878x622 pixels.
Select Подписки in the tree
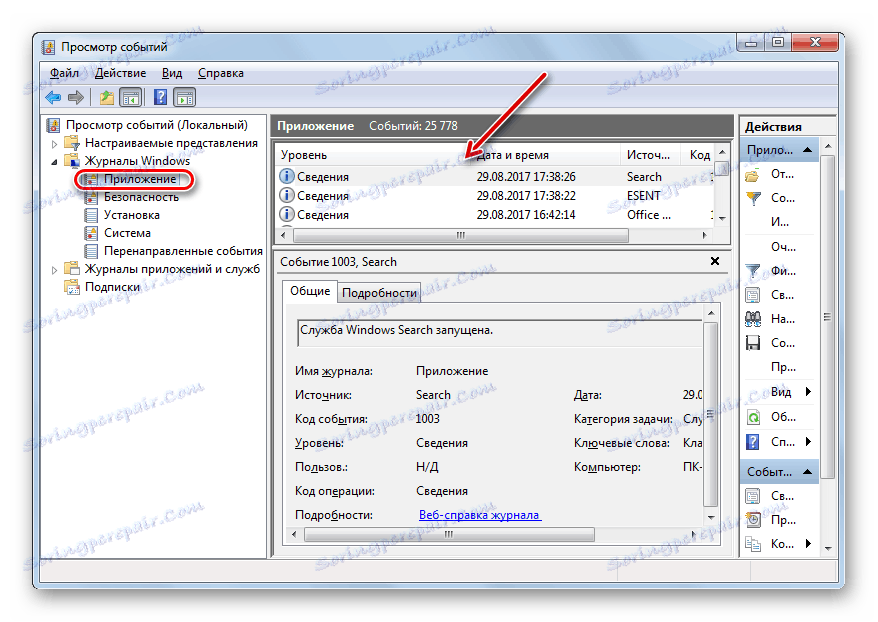(x=112, y=287)
